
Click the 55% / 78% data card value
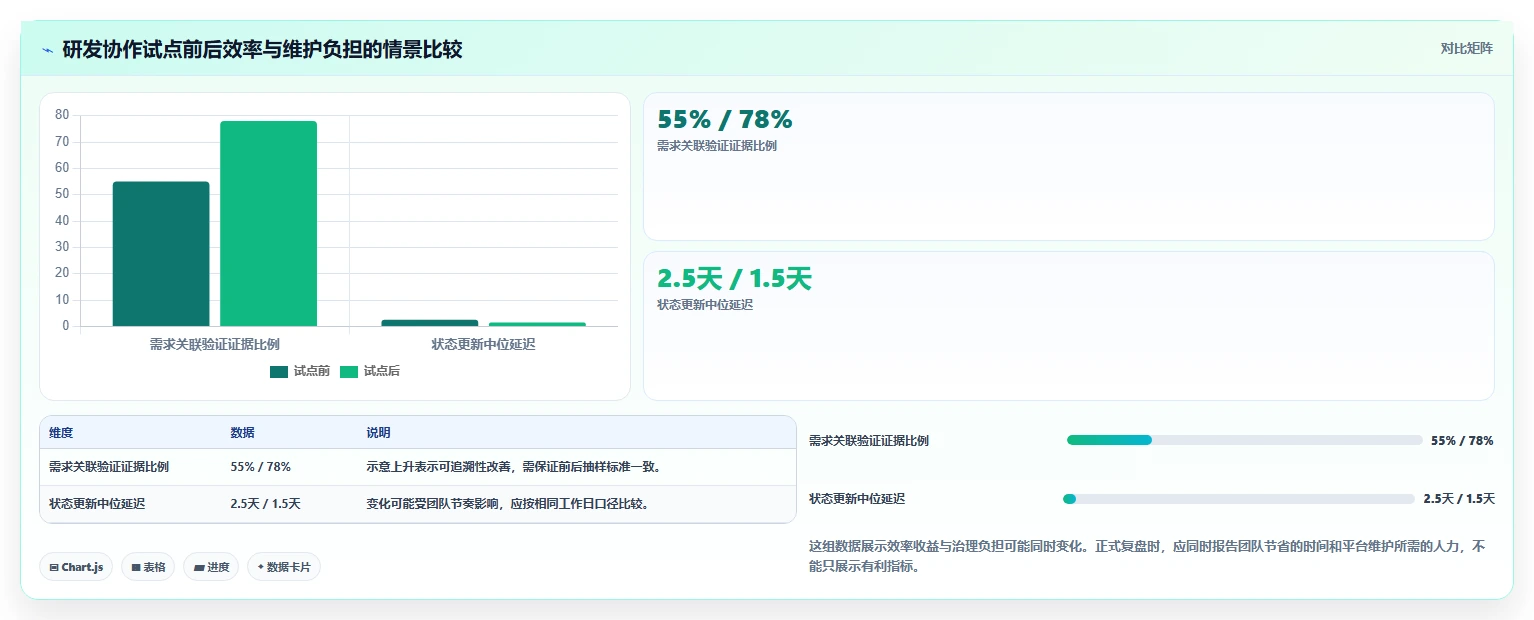725,120
